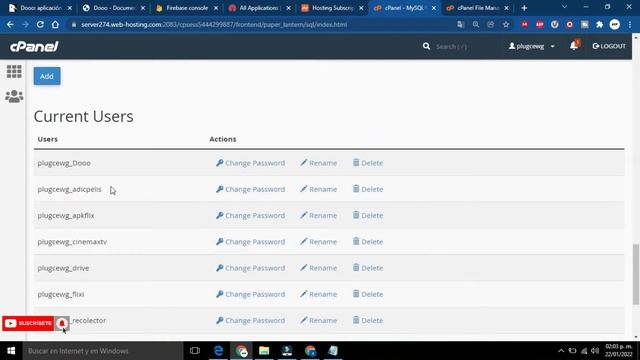Open the Windows Start menu
640x360 pixels.
coord(11,351)
